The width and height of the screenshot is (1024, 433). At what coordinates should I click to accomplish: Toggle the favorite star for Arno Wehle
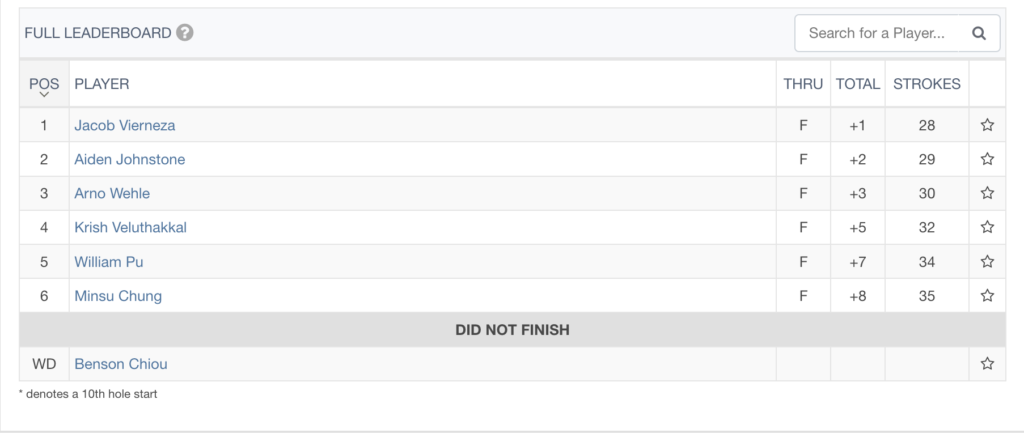[987, 193]
